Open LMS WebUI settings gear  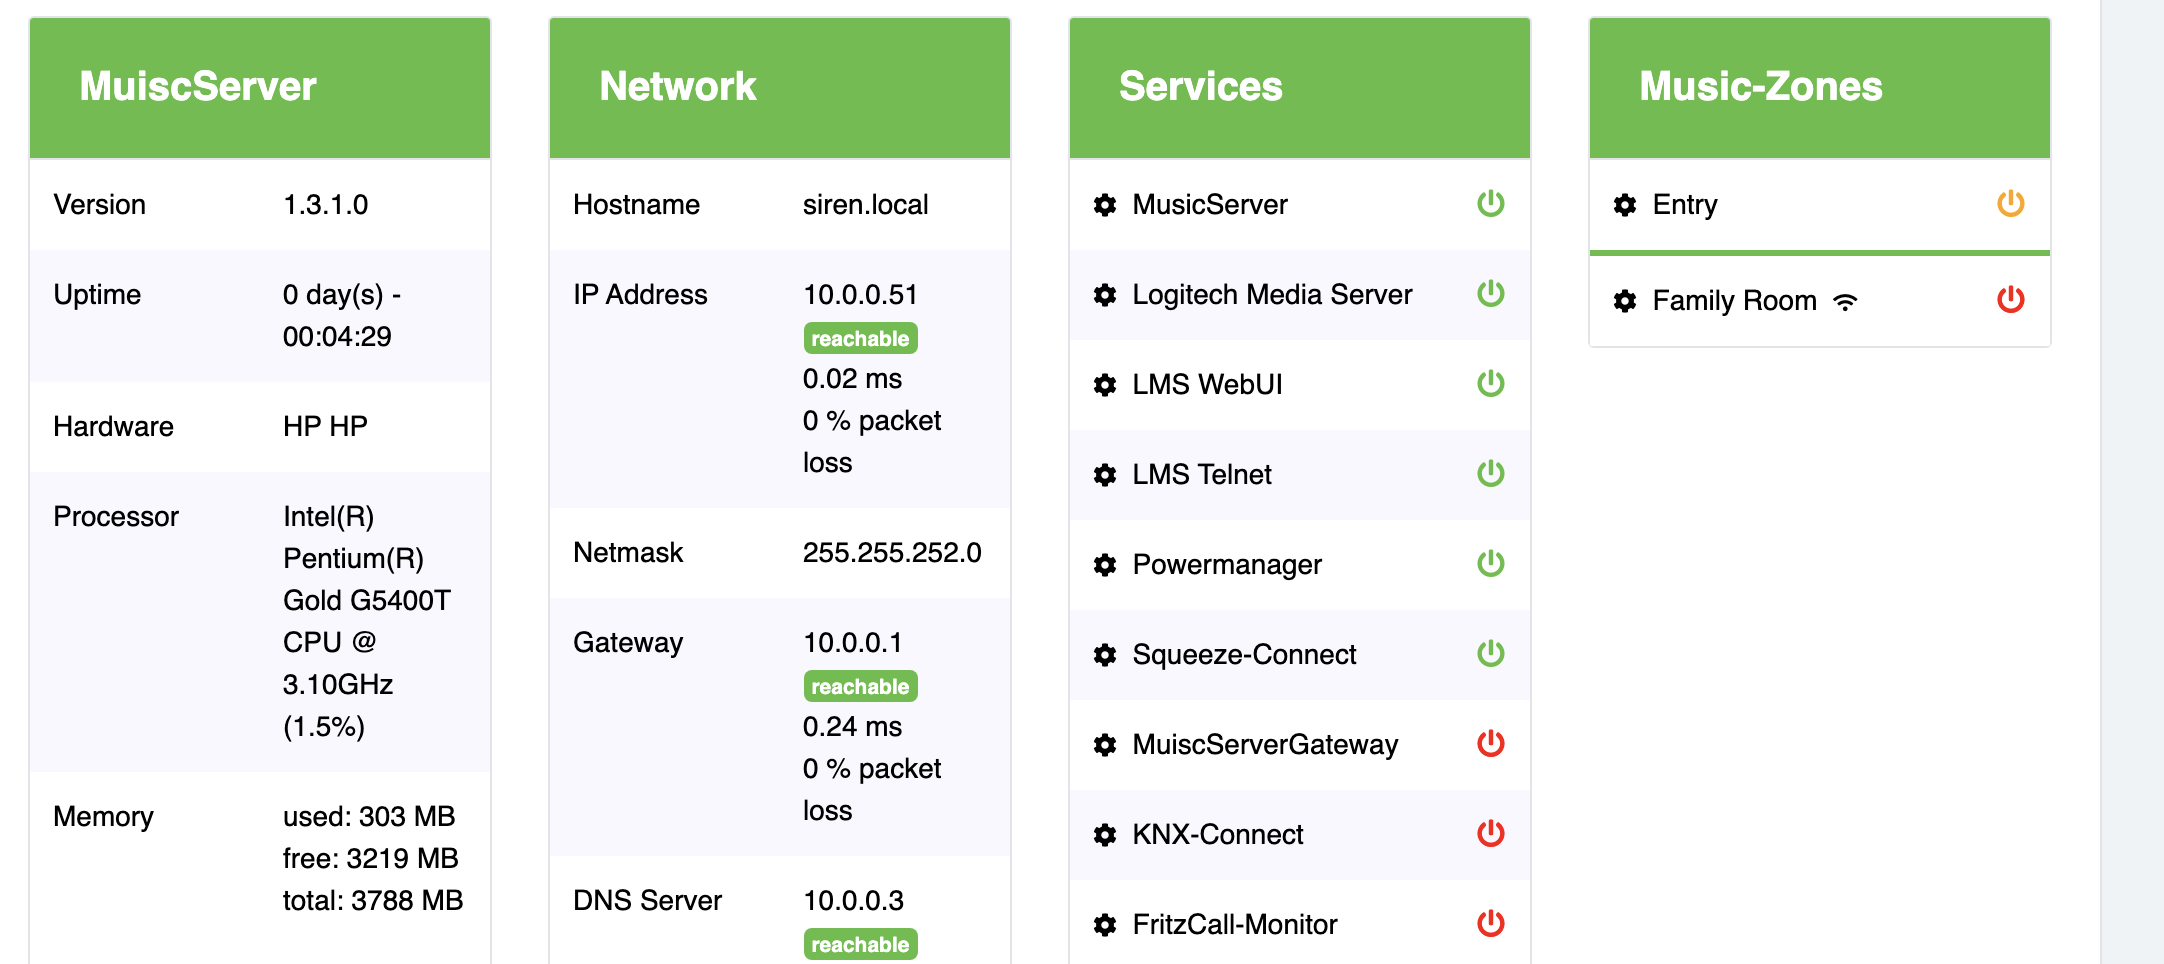point(1105,385)
